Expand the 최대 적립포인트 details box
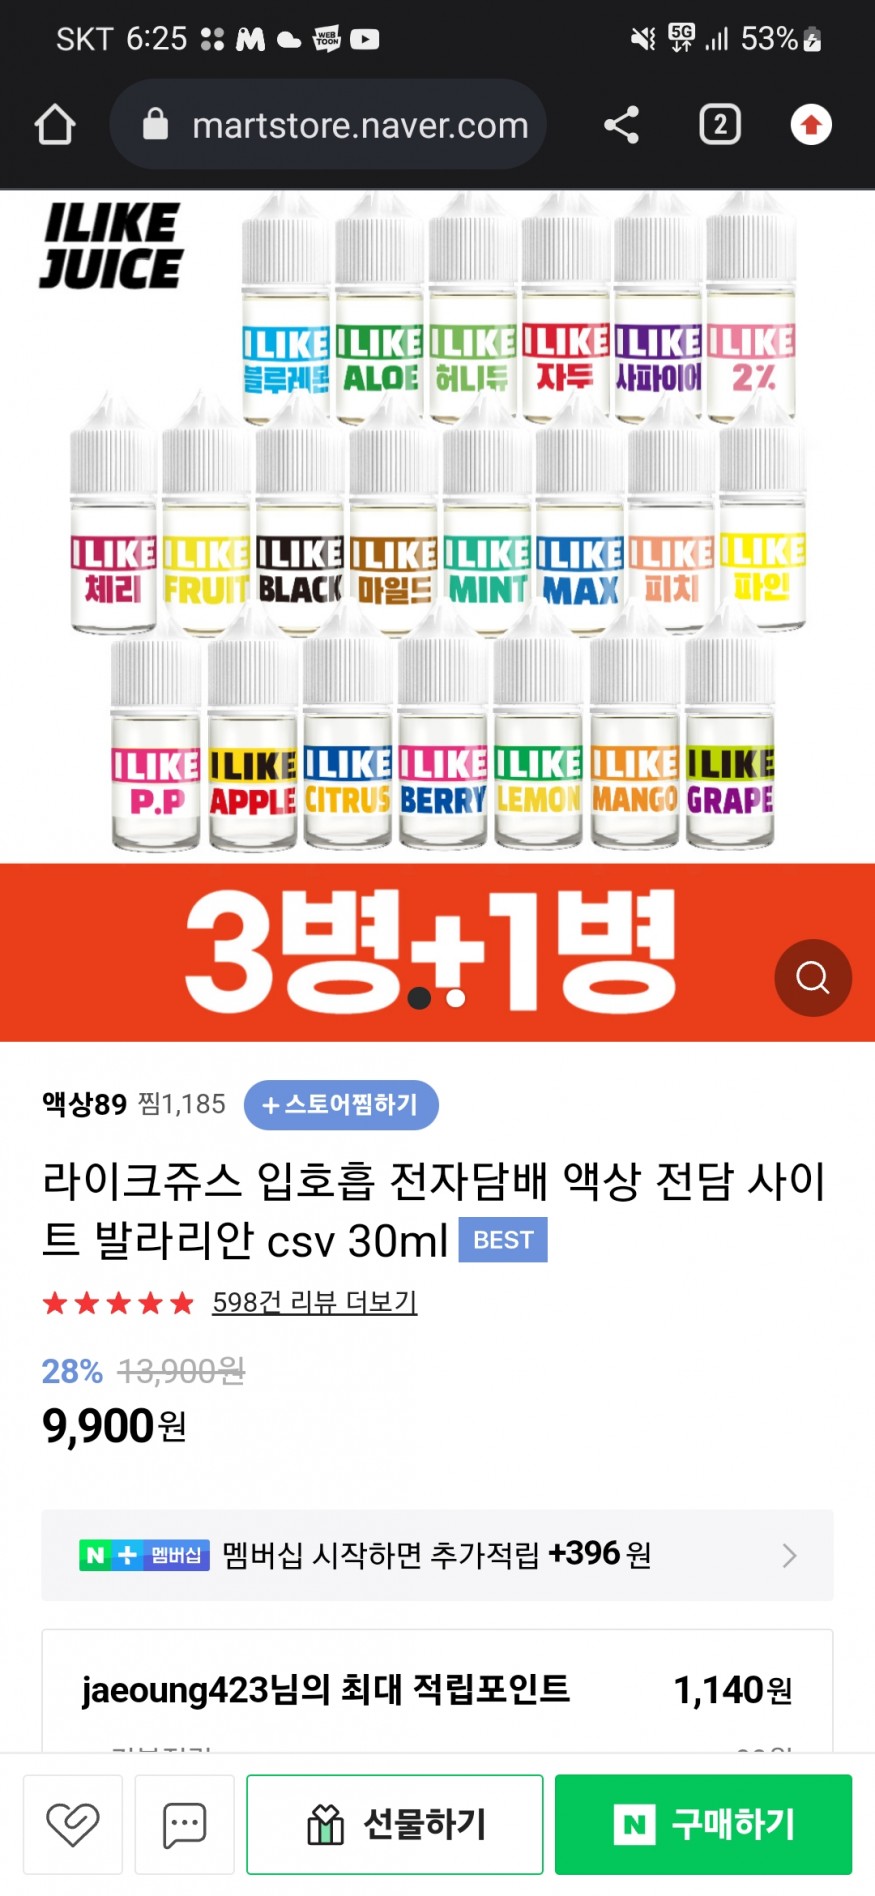The image size is (875, 1896). tap(437, 1690)
